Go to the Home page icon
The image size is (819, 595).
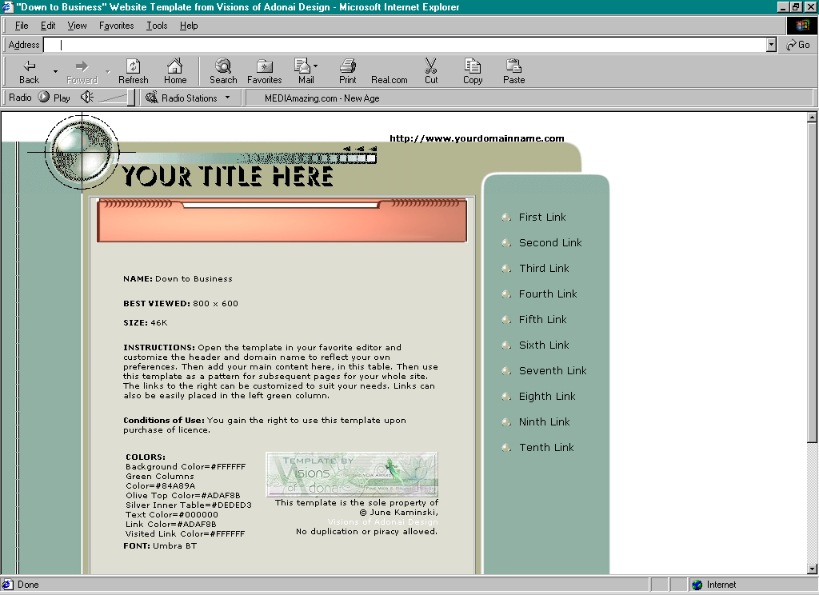tap(175, 71)
